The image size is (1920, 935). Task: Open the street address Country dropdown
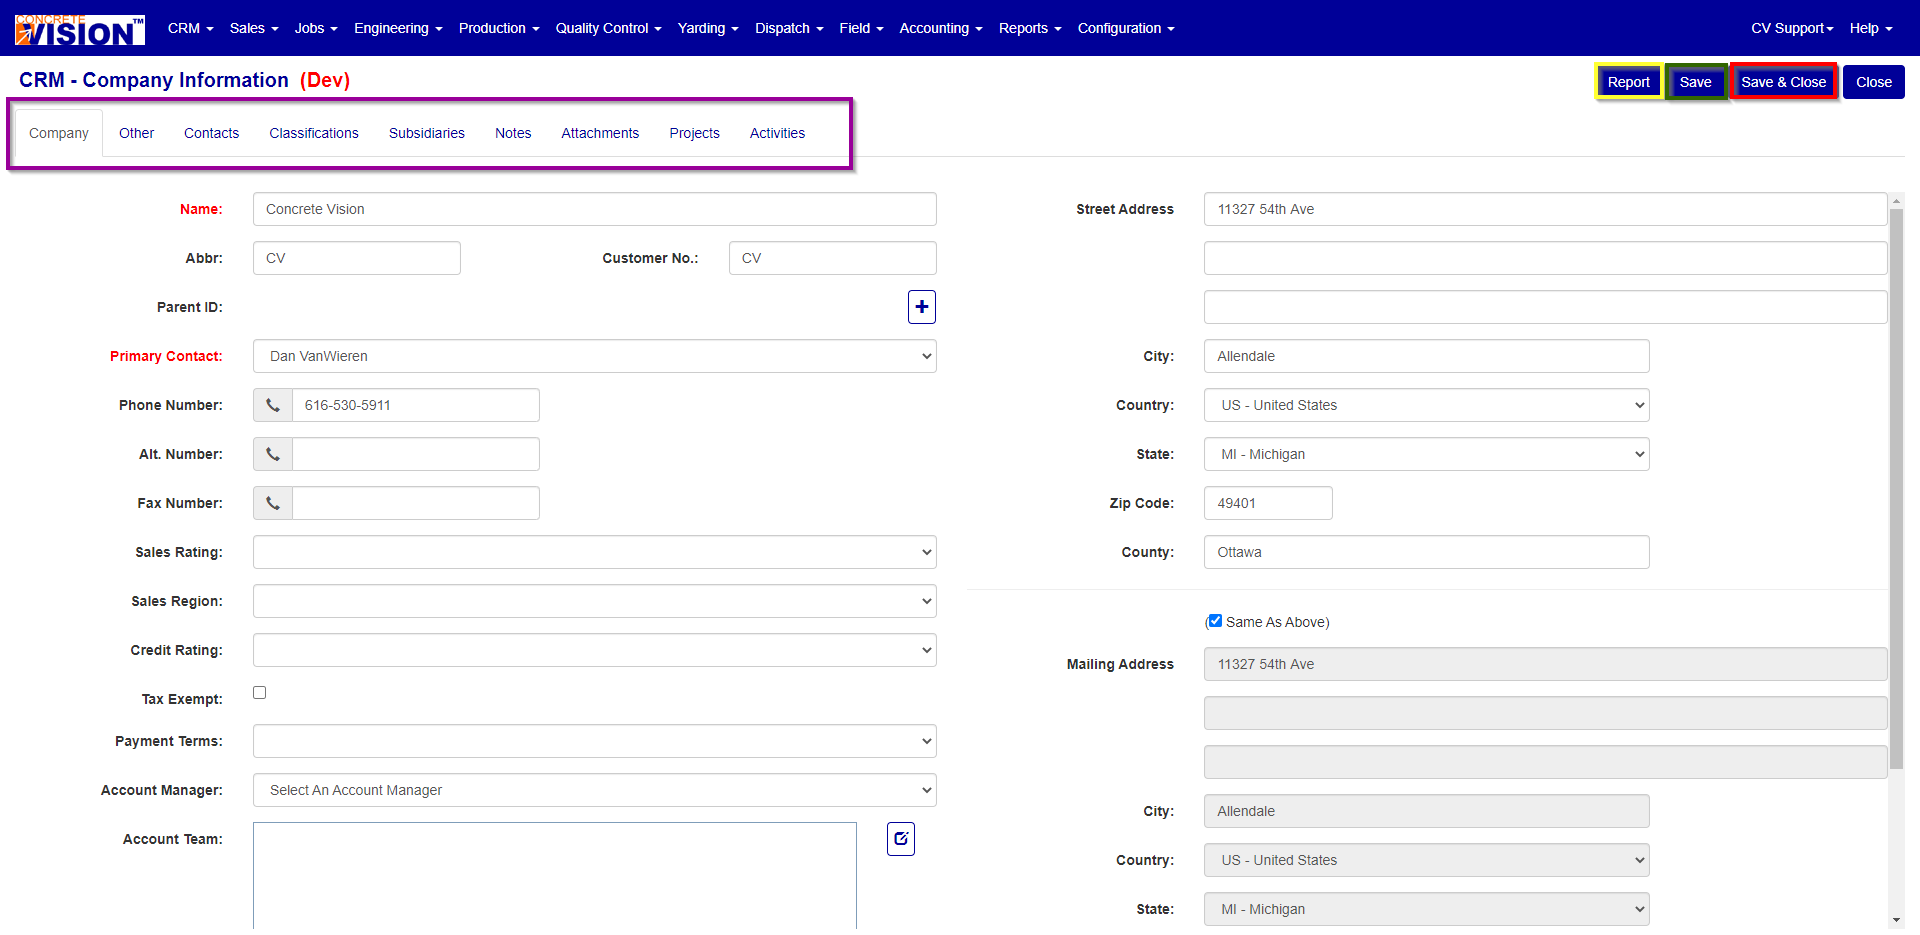point(1427,405)
